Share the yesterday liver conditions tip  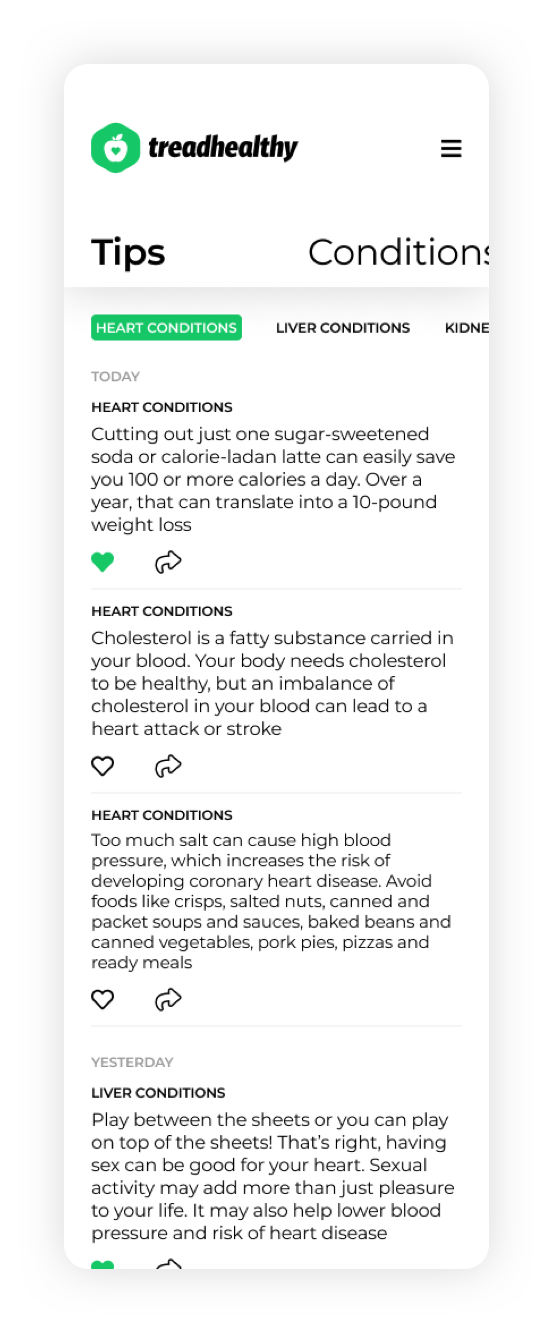click(x=168, y=1264)
